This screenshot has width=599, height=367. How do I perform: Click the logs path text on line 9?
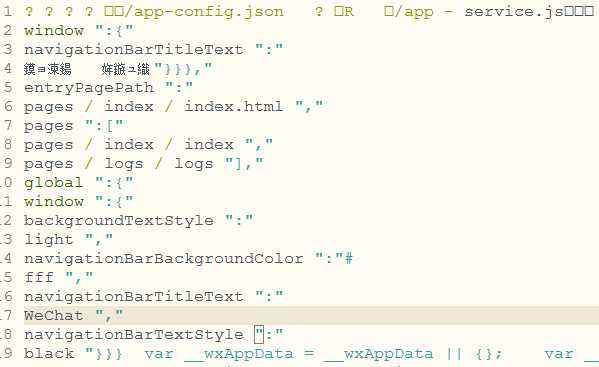click(118, 164)
